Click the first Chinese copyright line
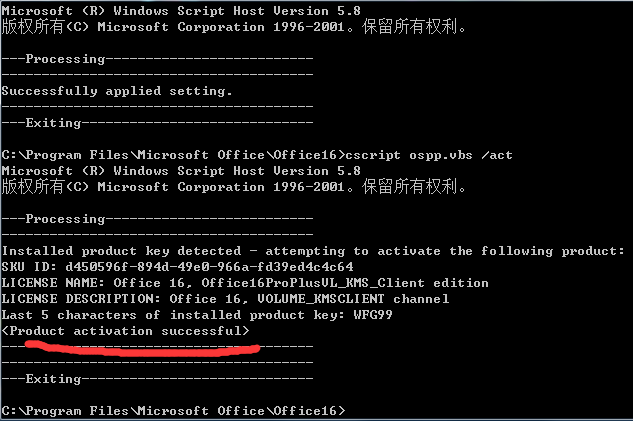This screenshot has width=633, height=421. 234,27
